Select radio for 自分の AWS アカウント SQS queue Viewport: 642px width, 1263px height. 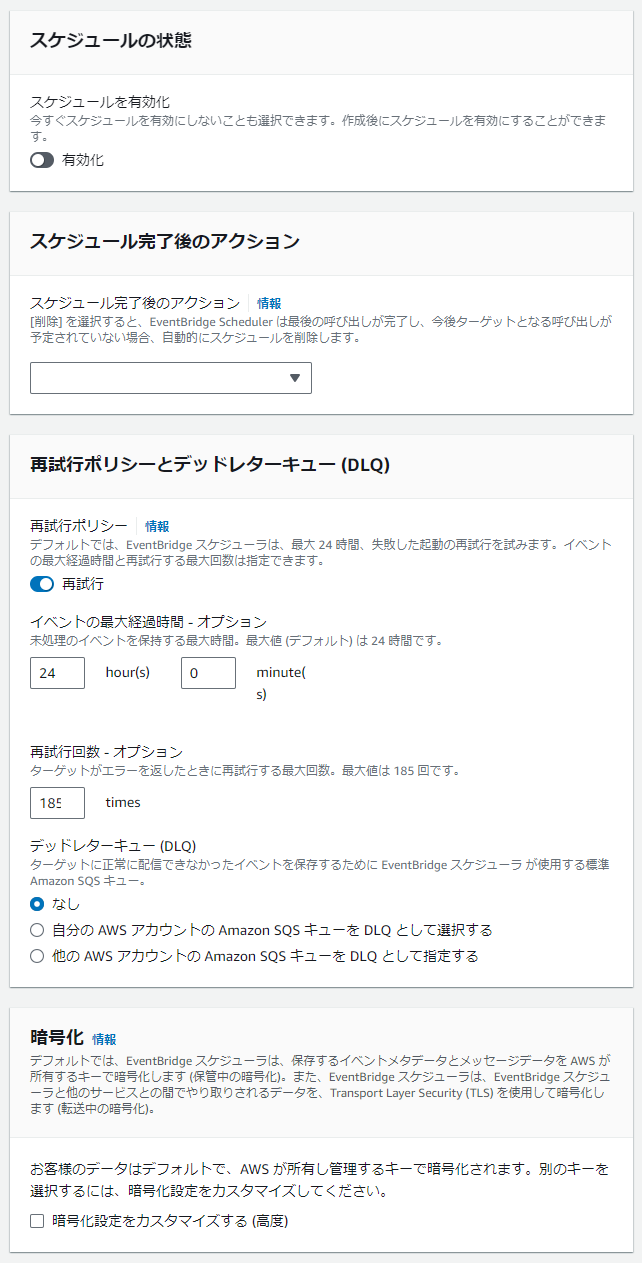click(37, 930)
